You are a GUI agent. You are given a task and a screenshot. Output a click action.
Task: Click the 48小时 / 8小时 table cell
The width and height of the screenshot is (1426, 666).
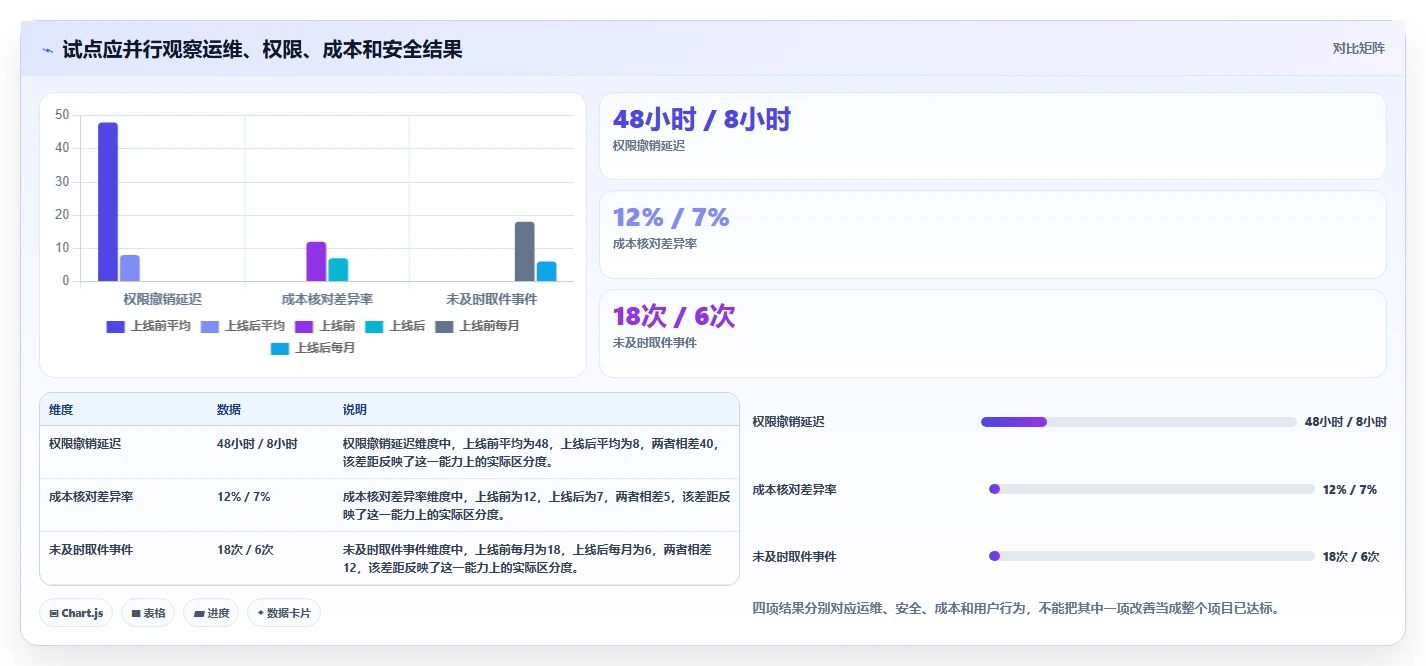click(x=257, y=443)
